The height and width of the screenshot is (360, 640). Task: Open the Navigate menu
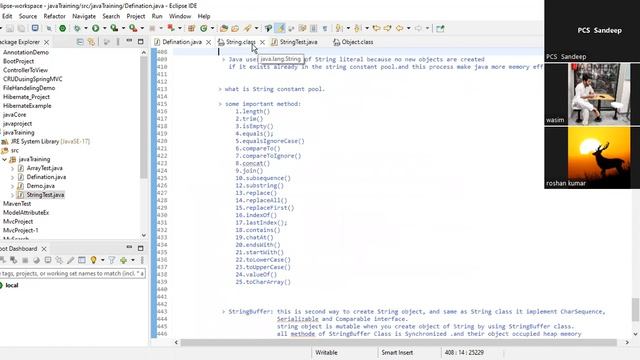point(84,16)
